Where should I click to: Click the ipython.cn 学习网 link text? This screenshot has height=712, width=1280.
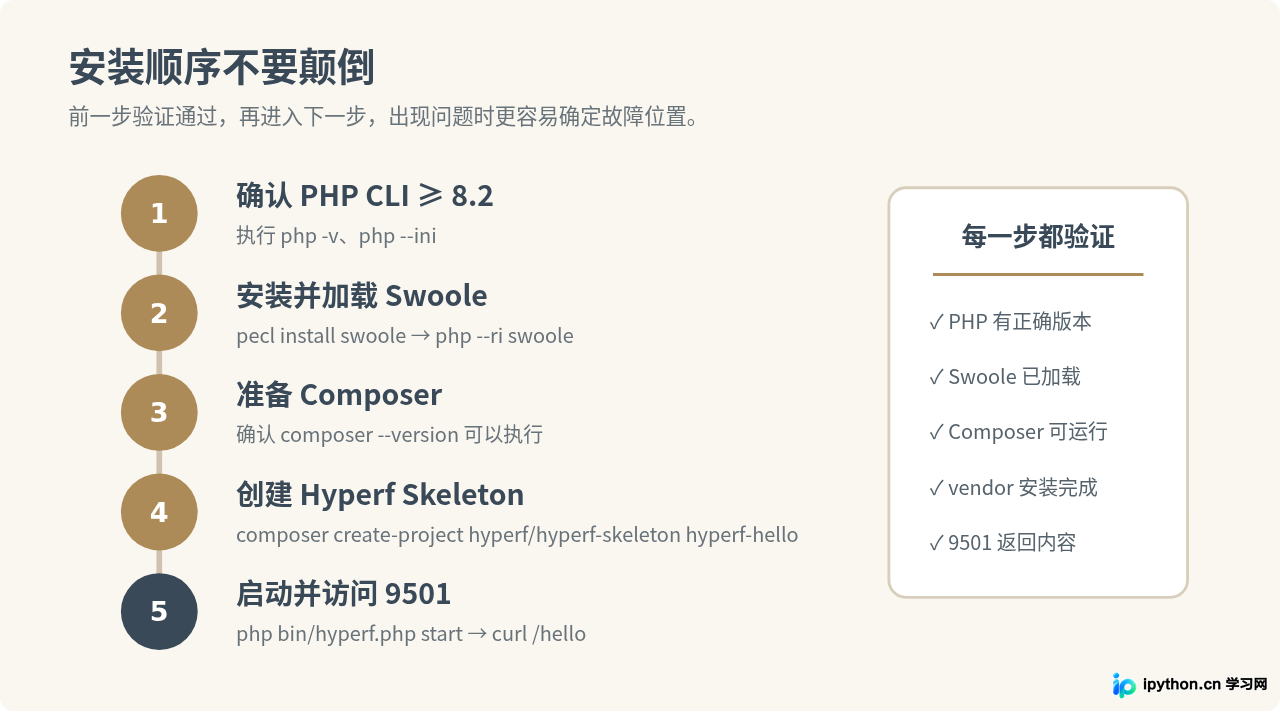click(1205, 685)
